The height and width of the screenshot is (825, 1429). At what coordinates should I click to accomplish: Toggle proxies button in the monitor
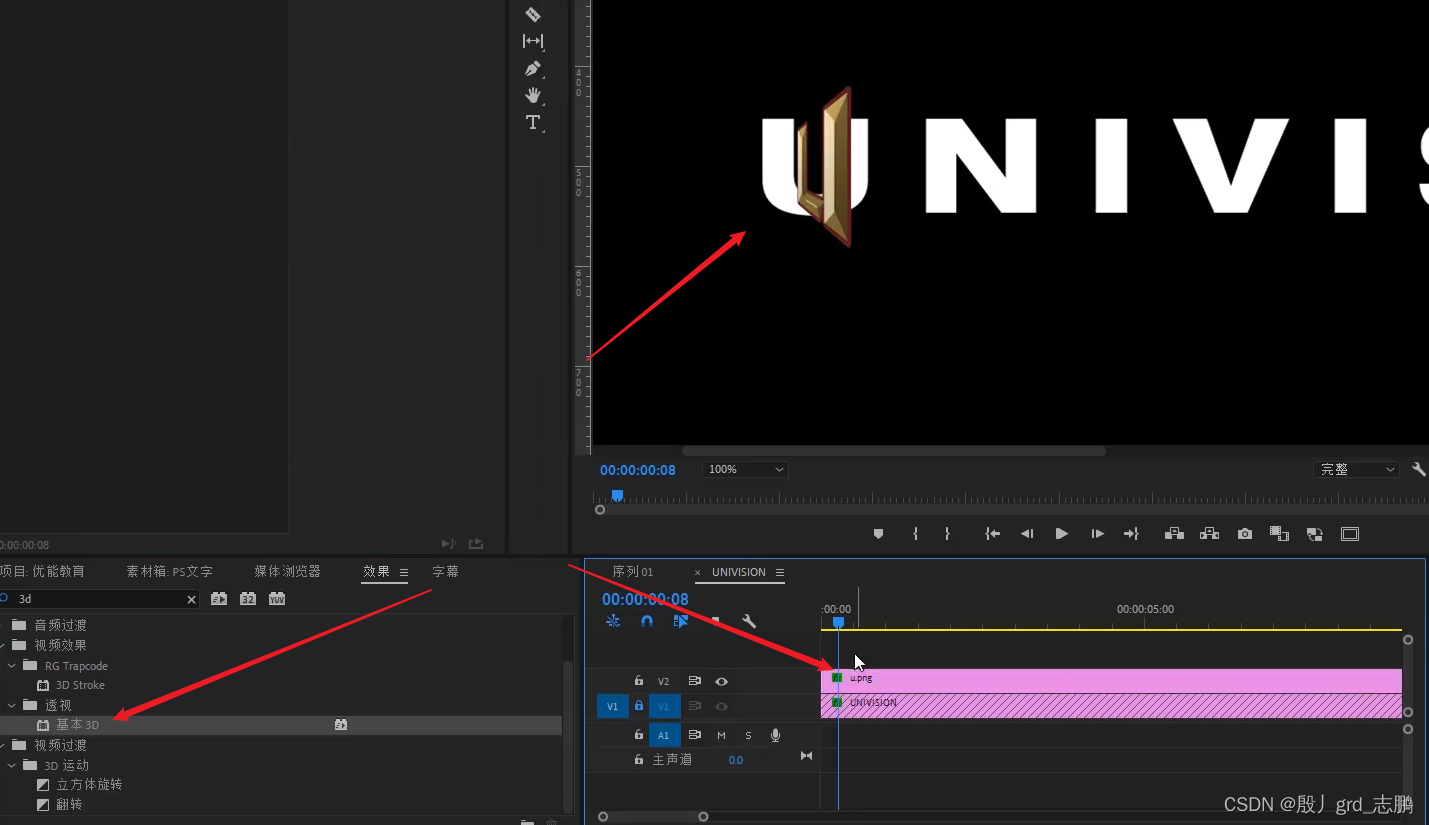1314,534
